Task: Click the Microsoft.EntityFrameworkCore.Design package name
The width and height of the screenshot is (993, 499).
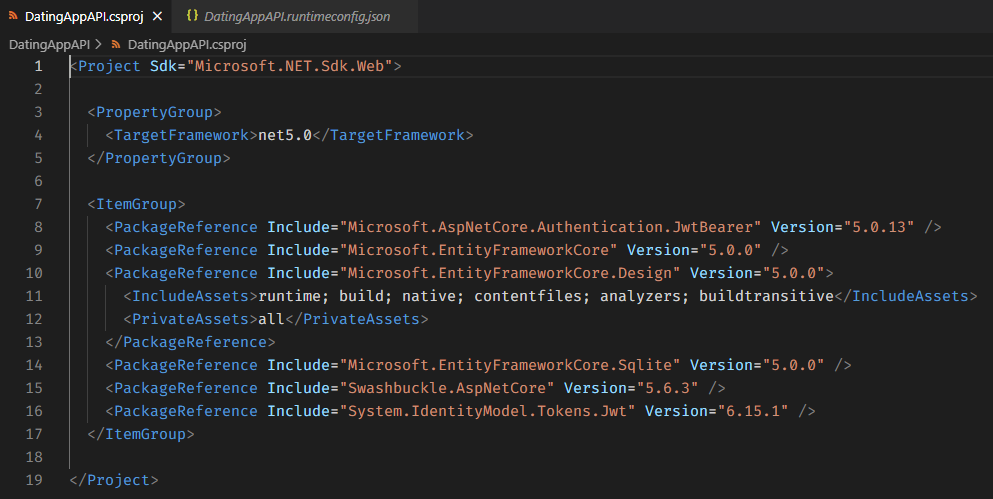Action: (510, 273)
